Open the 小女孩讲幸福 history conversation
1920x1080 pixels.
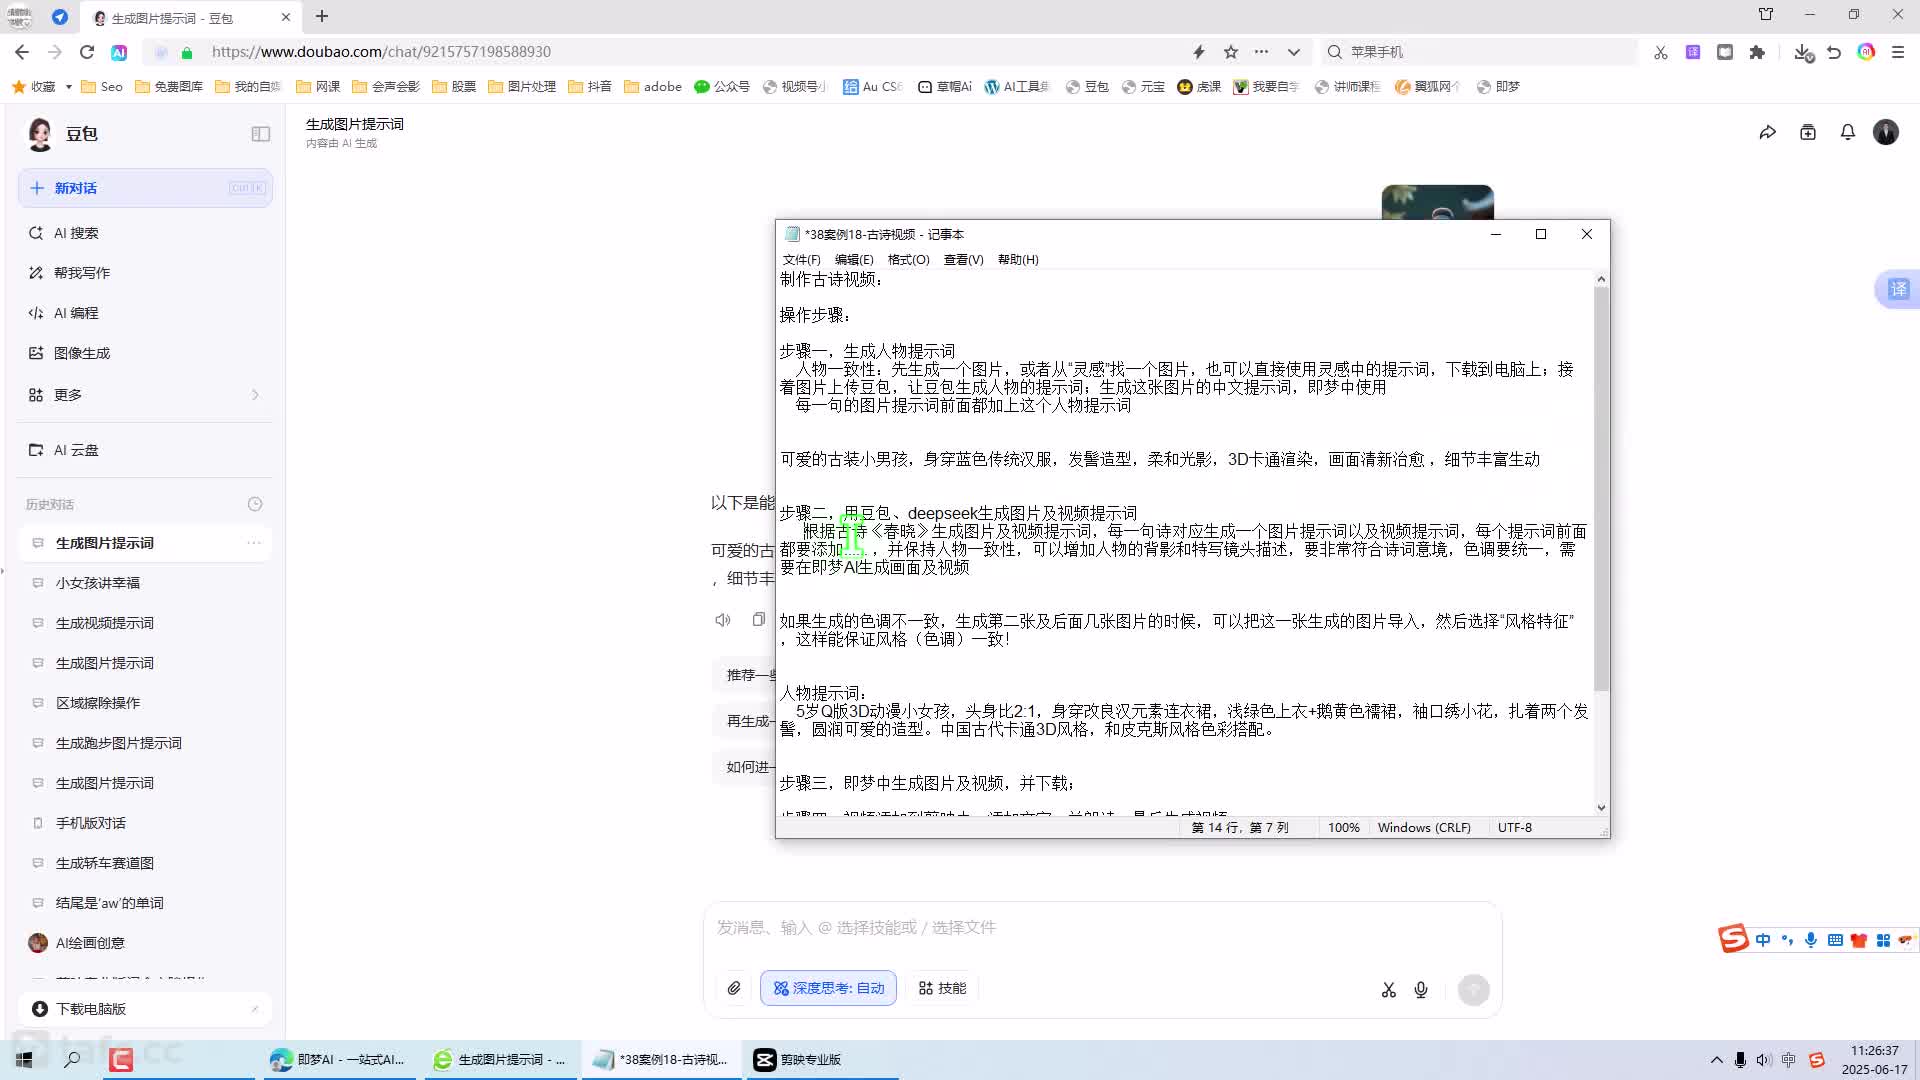98,583
